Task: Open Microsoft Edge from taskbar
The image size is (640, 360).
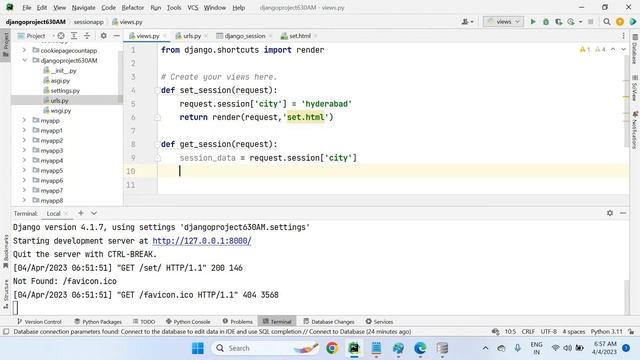Action: [420, 348]
